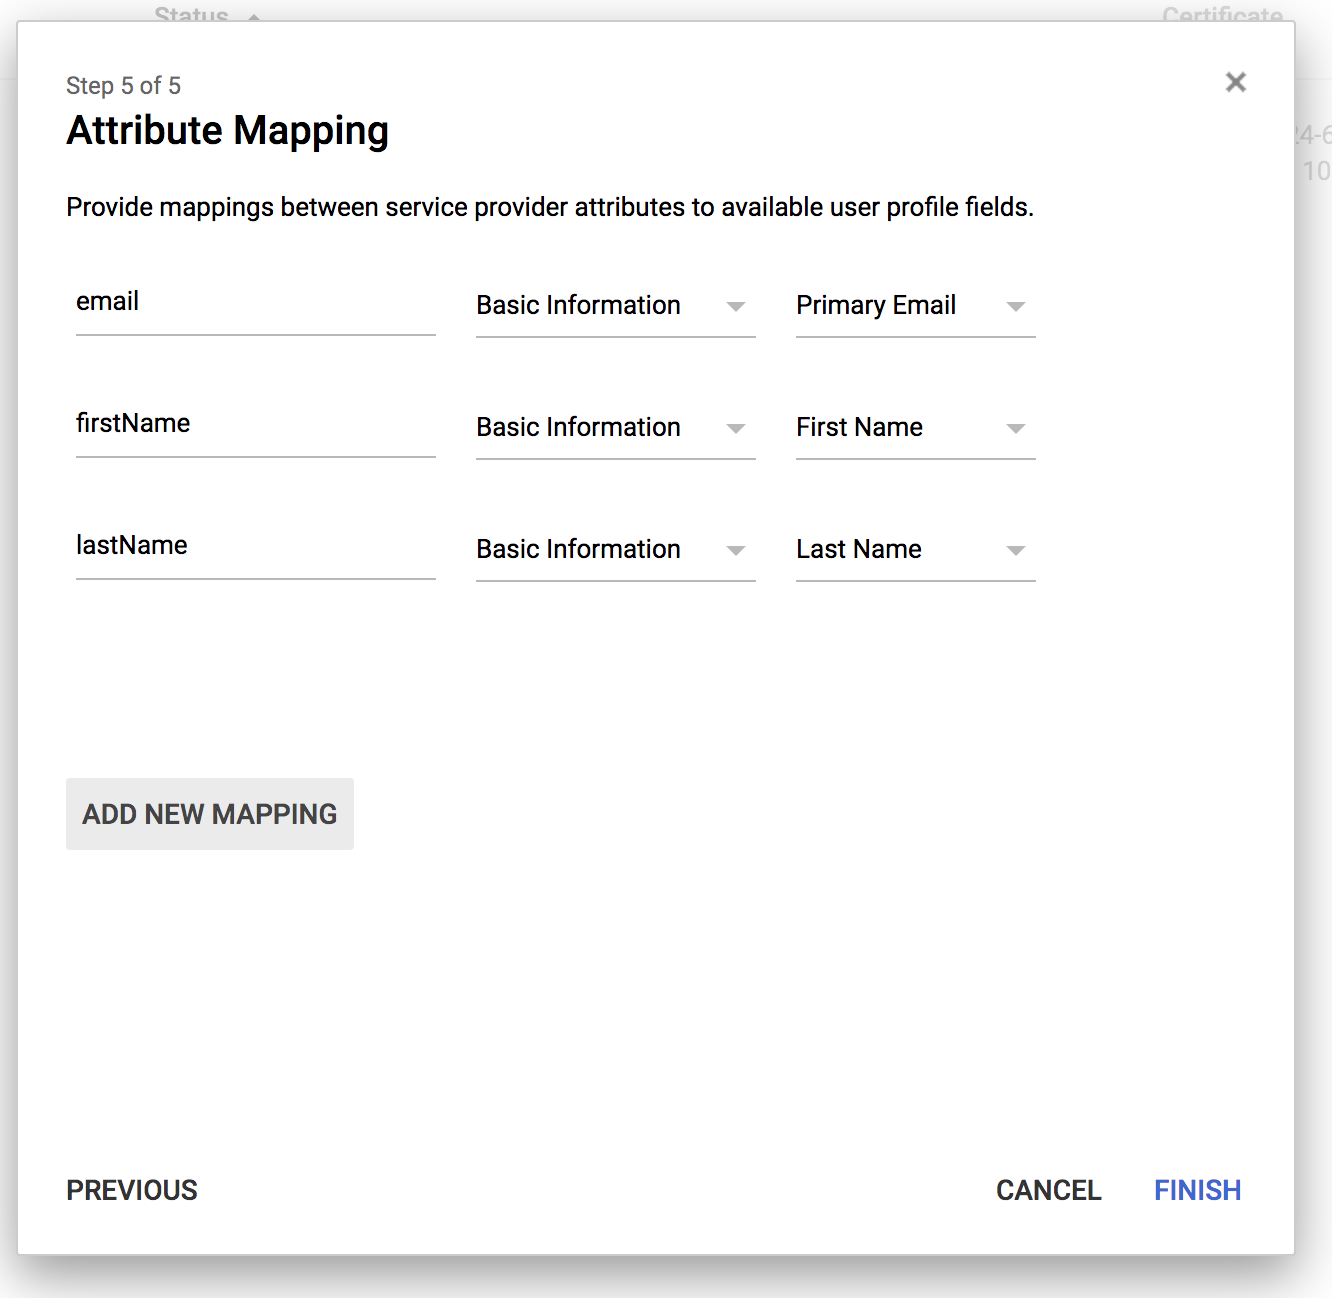1332x1298 pixels.
Task: Click the 'Provide mappings' description text
Action: [549, 207]
